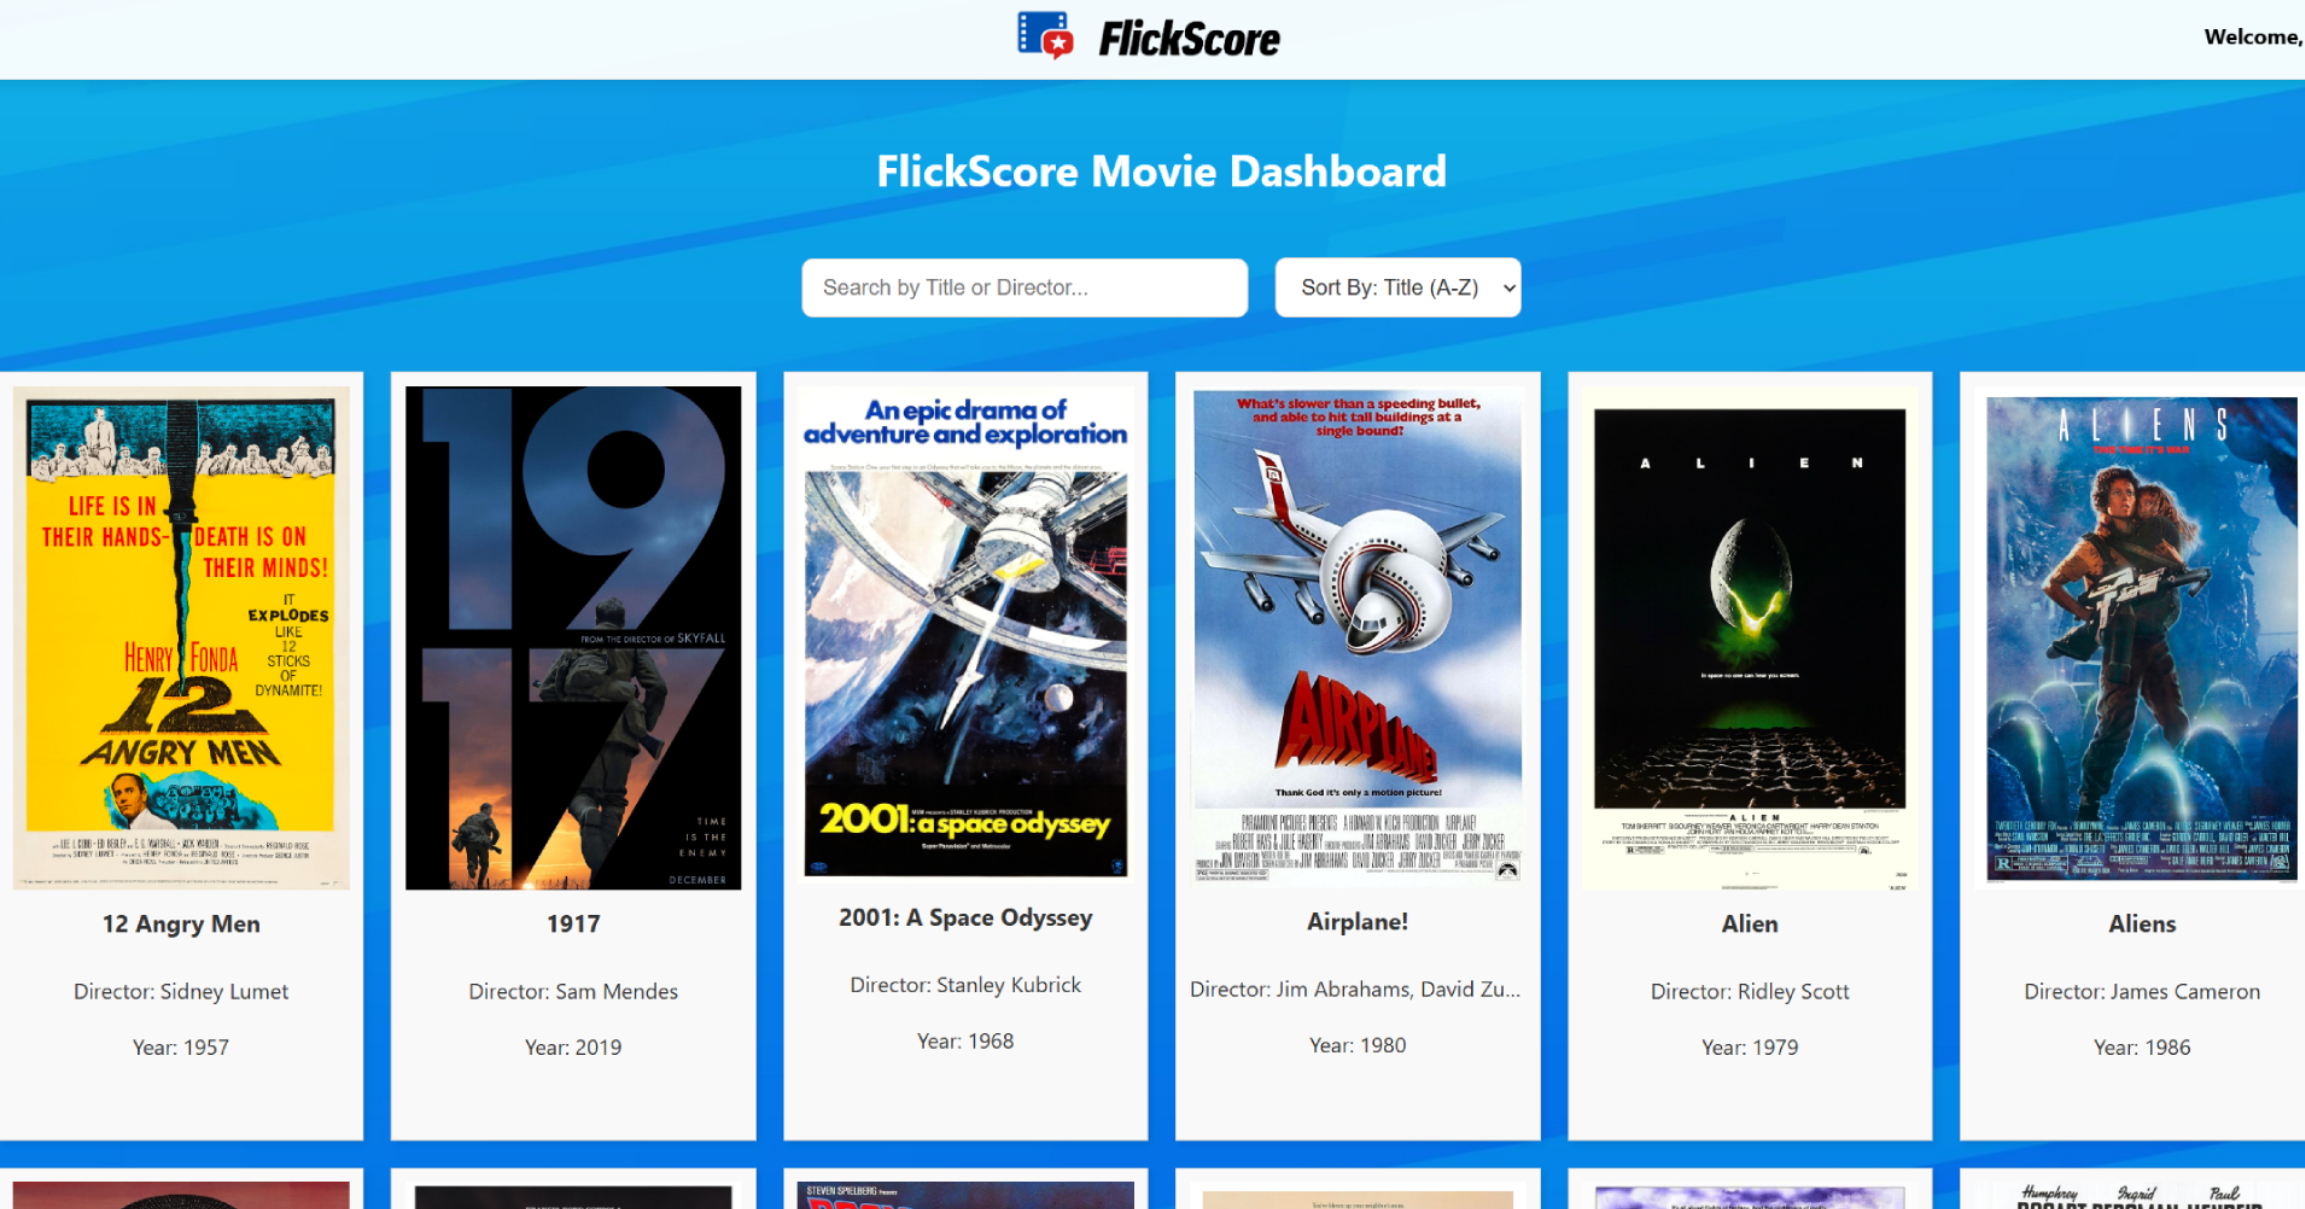Select the title "Aliens" below its poster
Image resolution: width=2305 pixels, height=1209 pixels.
[x=2141, y=924]
